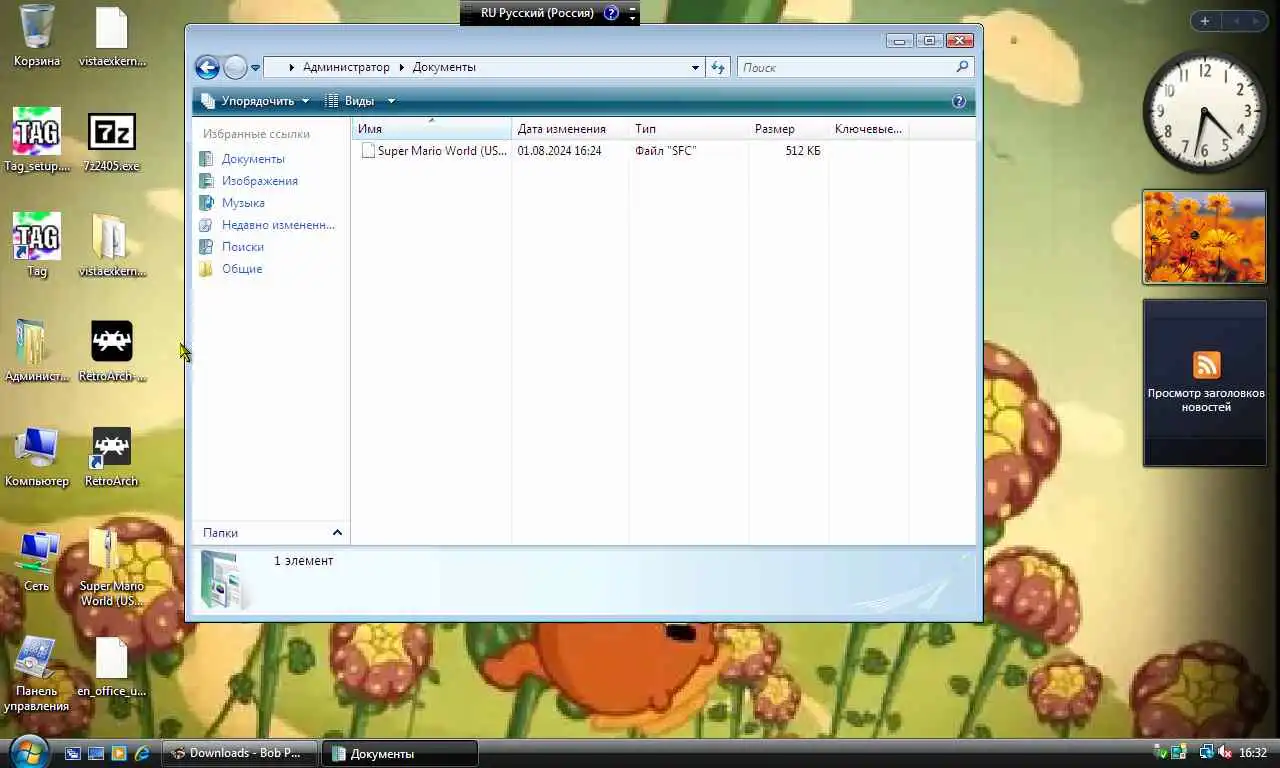Refresh the Документы folder view
The width and height of the screenshot is (1280, 768).
(718, 67)
